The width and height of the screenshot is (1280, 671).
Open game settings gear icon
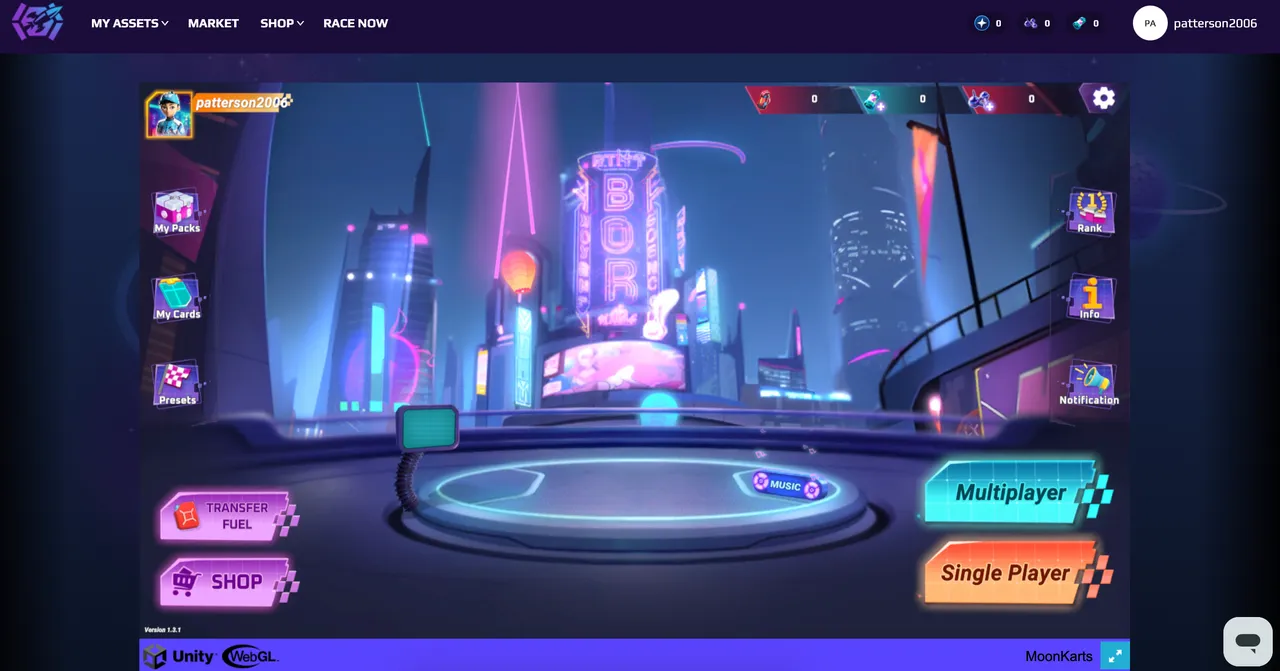pyautogui.click(x=1103, y=98)
